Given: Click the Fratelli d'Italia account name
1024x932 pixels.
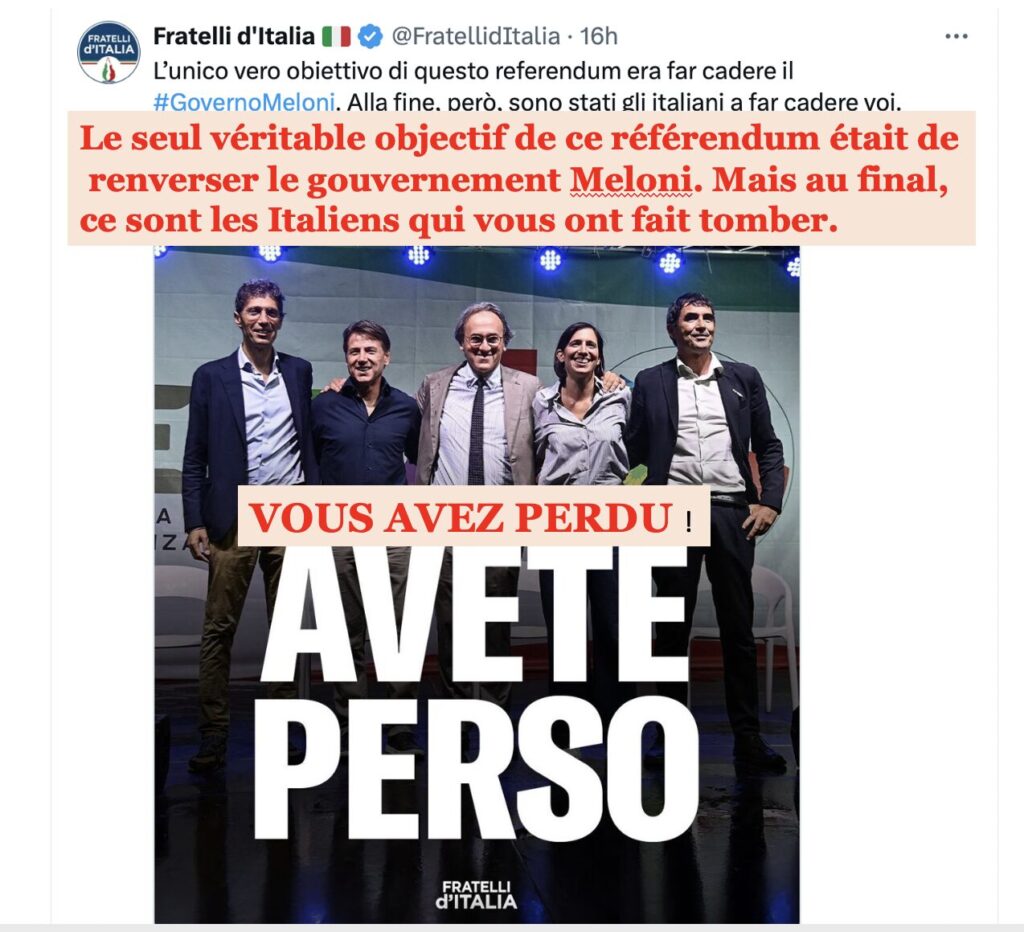Looking at the screenshot, I should point(234,36).
